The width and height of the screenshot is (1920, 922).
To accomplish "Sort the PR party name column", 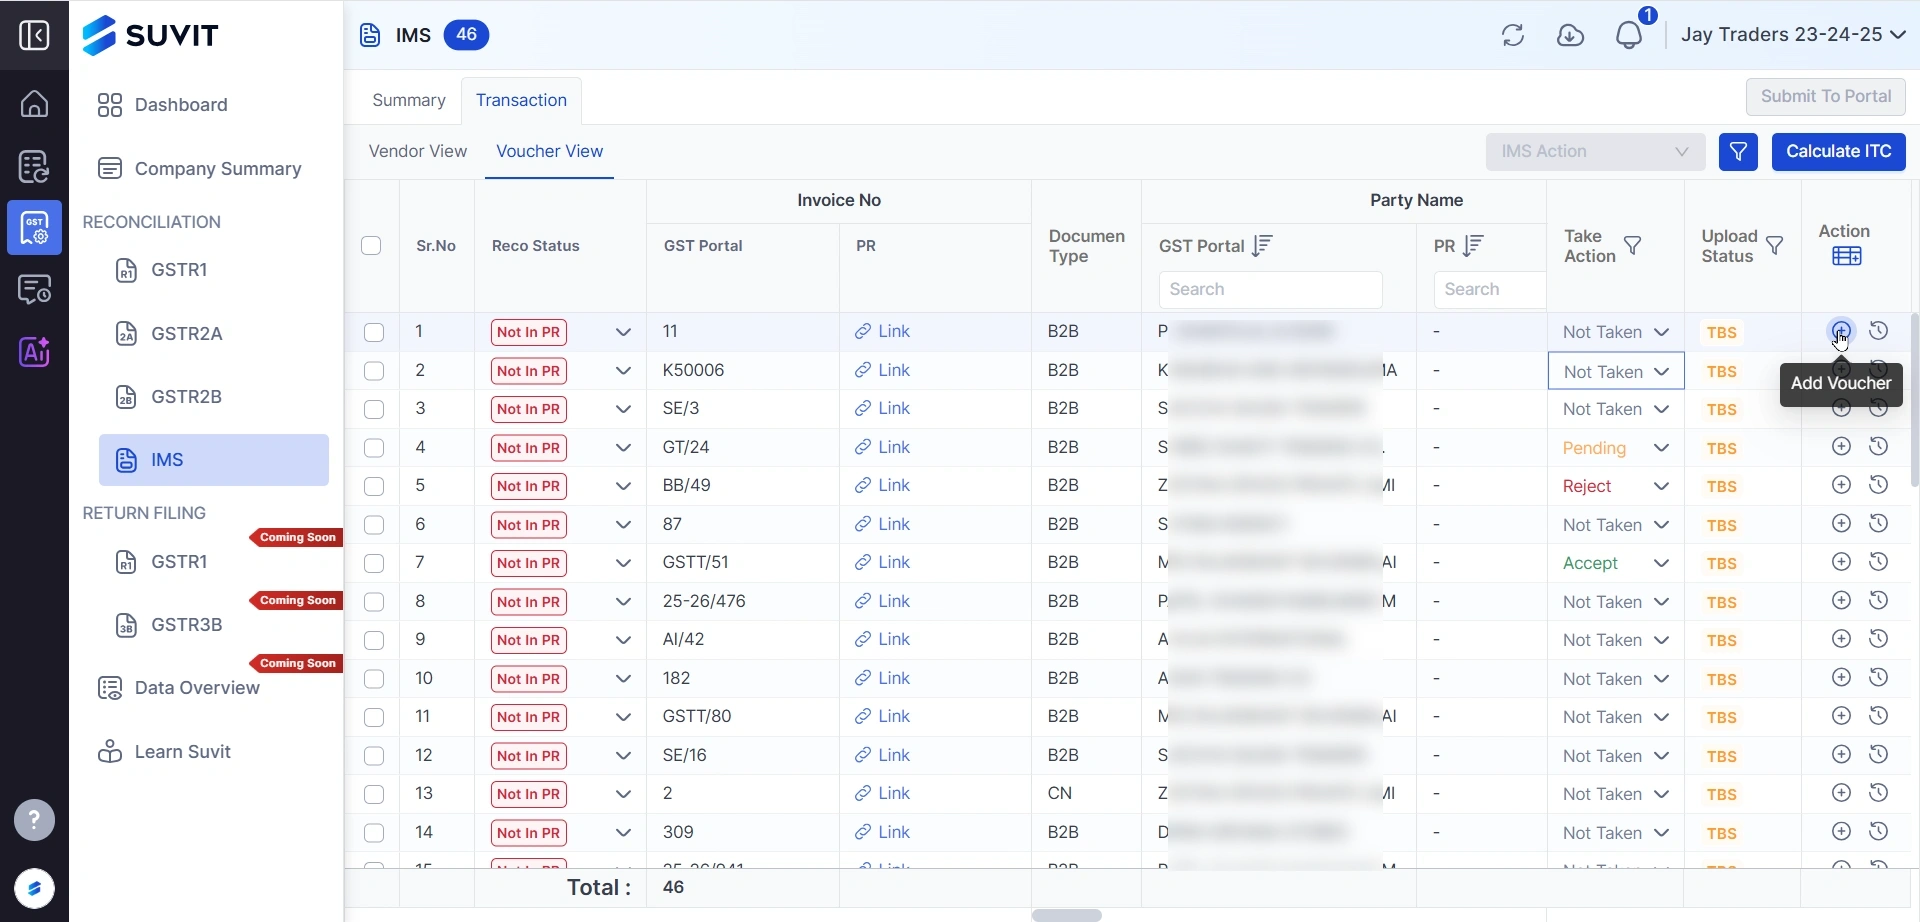I will coord(1473,245).
